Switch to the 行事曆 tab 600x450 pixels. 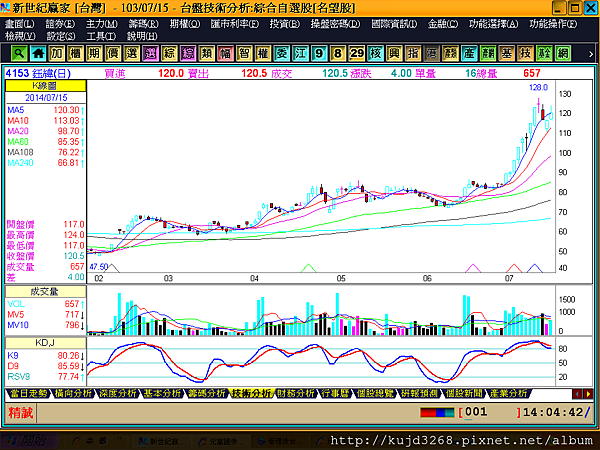pyautogui.click(x=335, y=393)
